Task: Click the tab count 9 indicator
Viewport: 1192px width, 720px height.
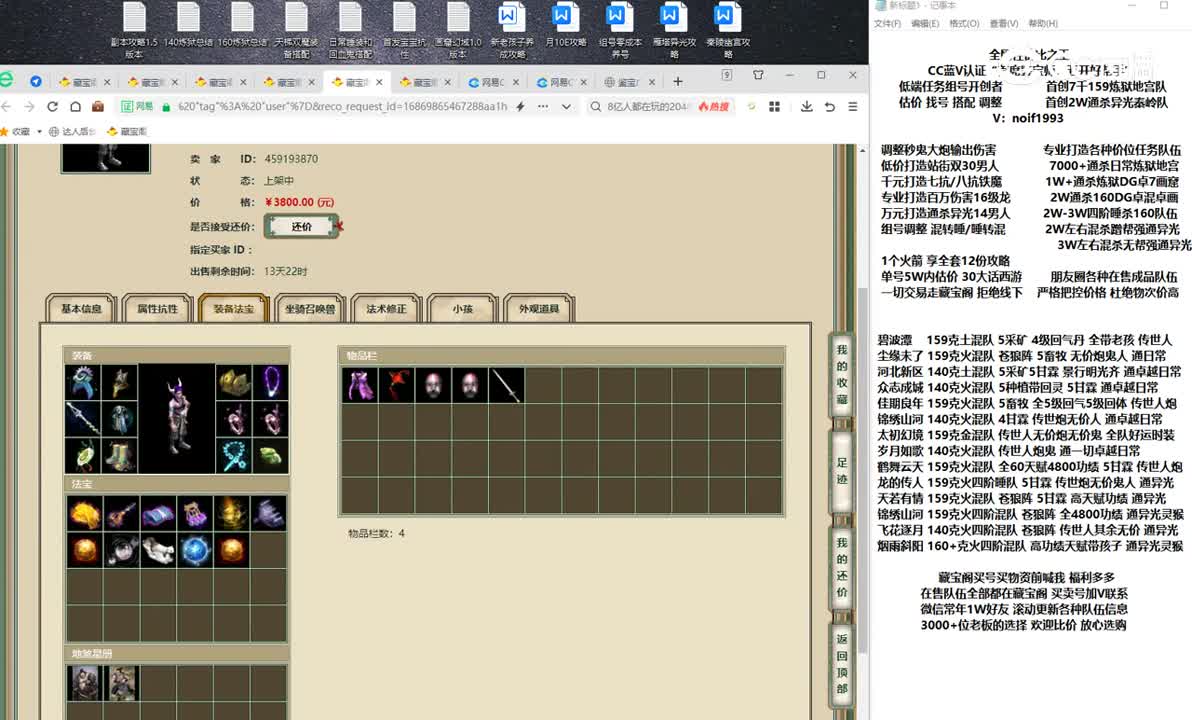Action: 727,75
